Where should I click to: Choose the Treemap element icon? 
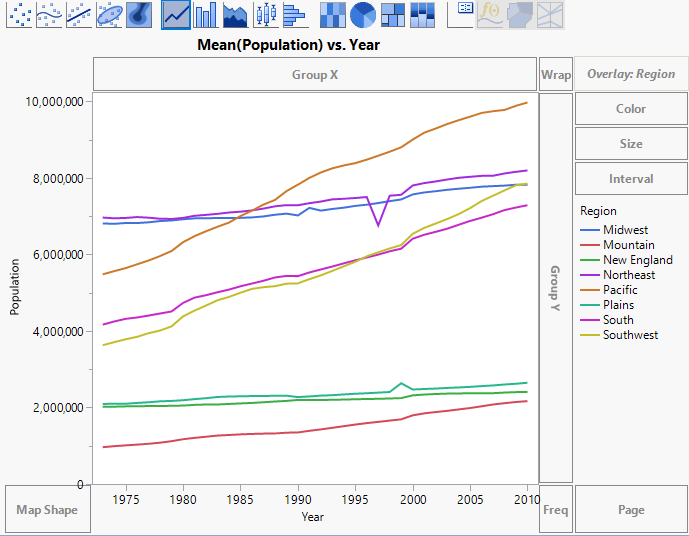pyautogui.click(x=393, y=14)
